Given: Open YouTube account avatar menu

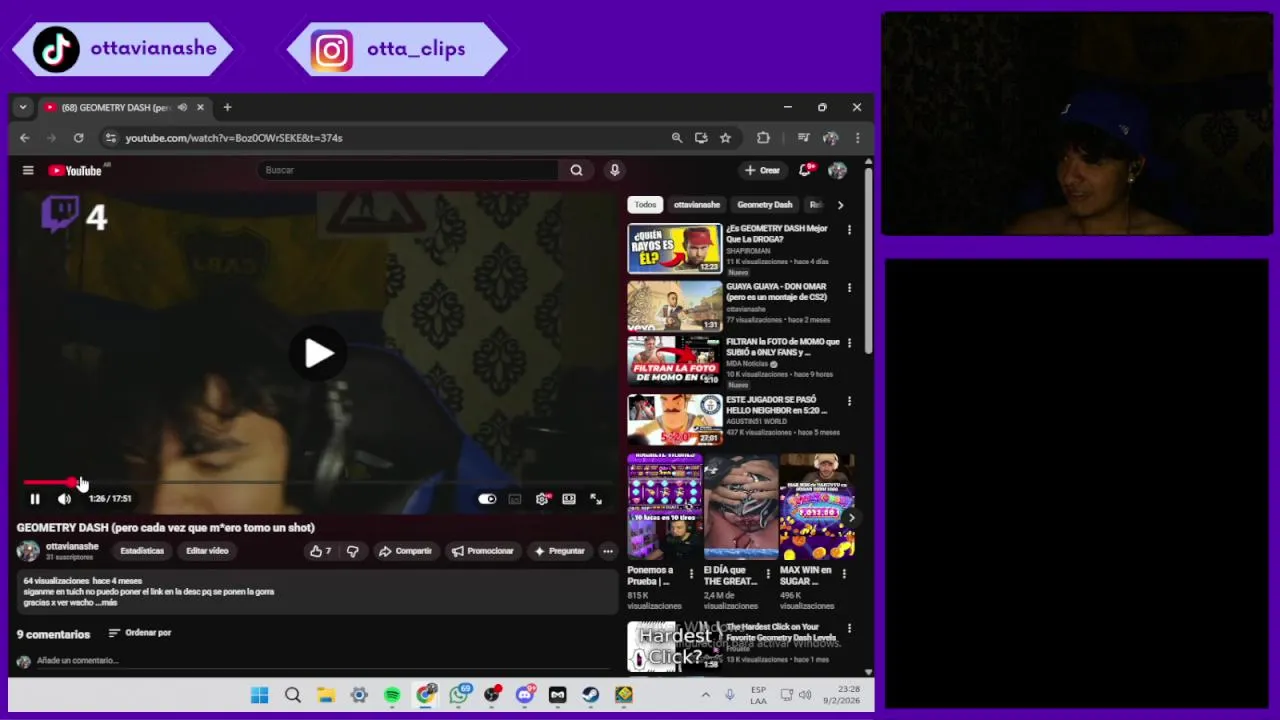Looking at the screenshot, I should coord(837,170).
